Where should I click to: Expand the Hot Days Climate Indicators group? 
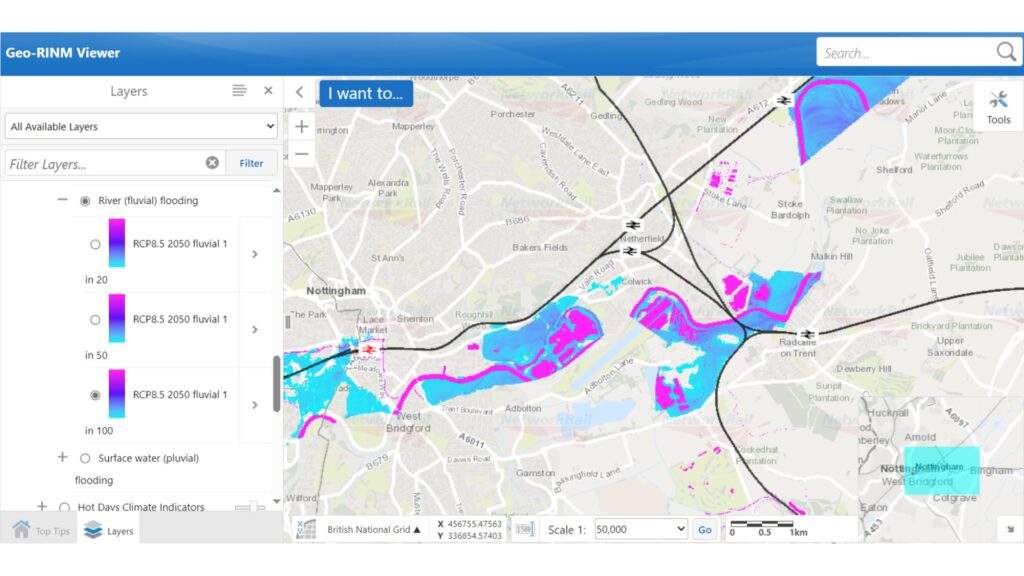pyautogui.click(x=42, y=506)
